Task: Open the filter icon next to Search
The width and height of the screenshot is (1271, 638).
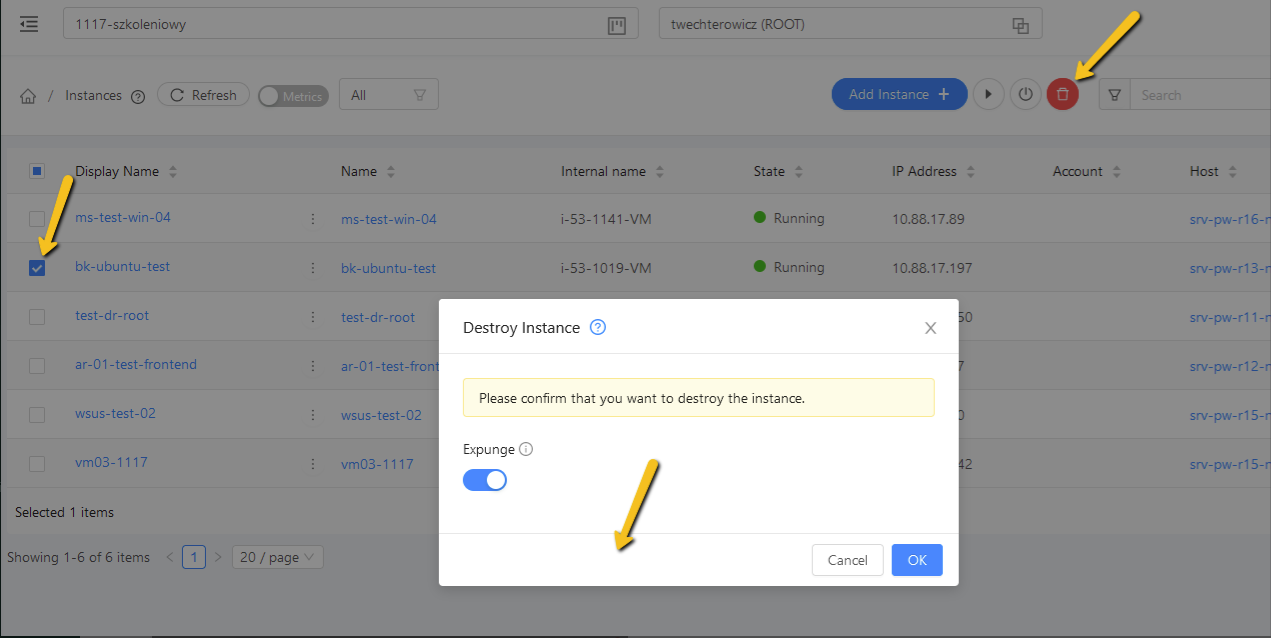Action: click(1114, 93)
